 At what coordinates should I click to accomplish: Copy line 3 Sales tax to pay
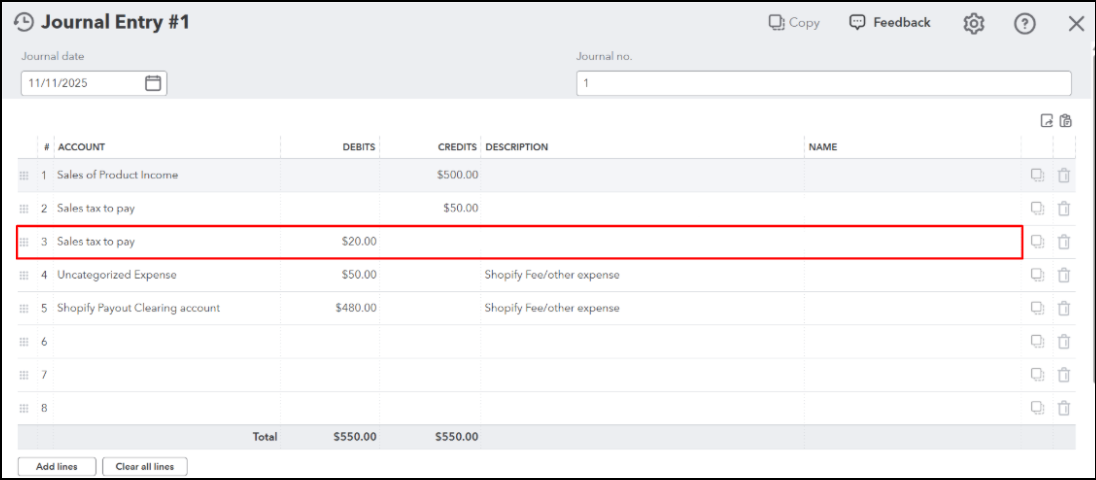pos(1037,242)
